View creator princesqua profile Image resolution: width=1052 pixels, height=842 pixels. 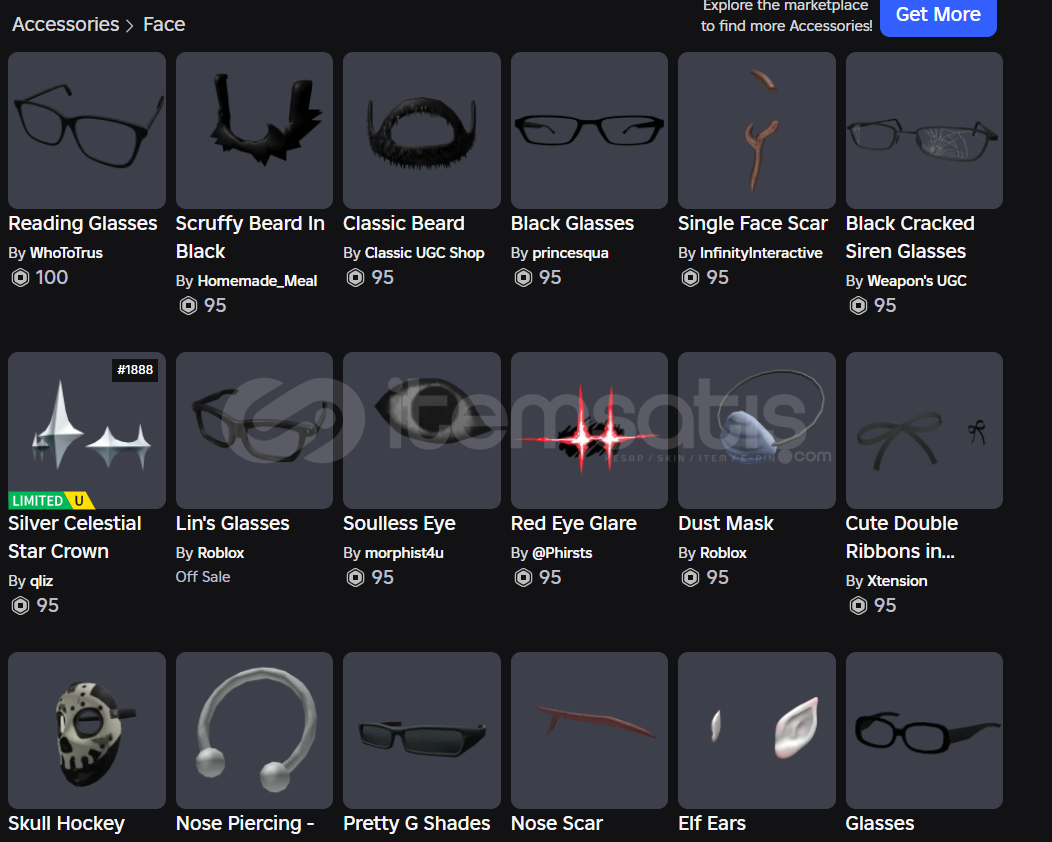pos(570,253)
